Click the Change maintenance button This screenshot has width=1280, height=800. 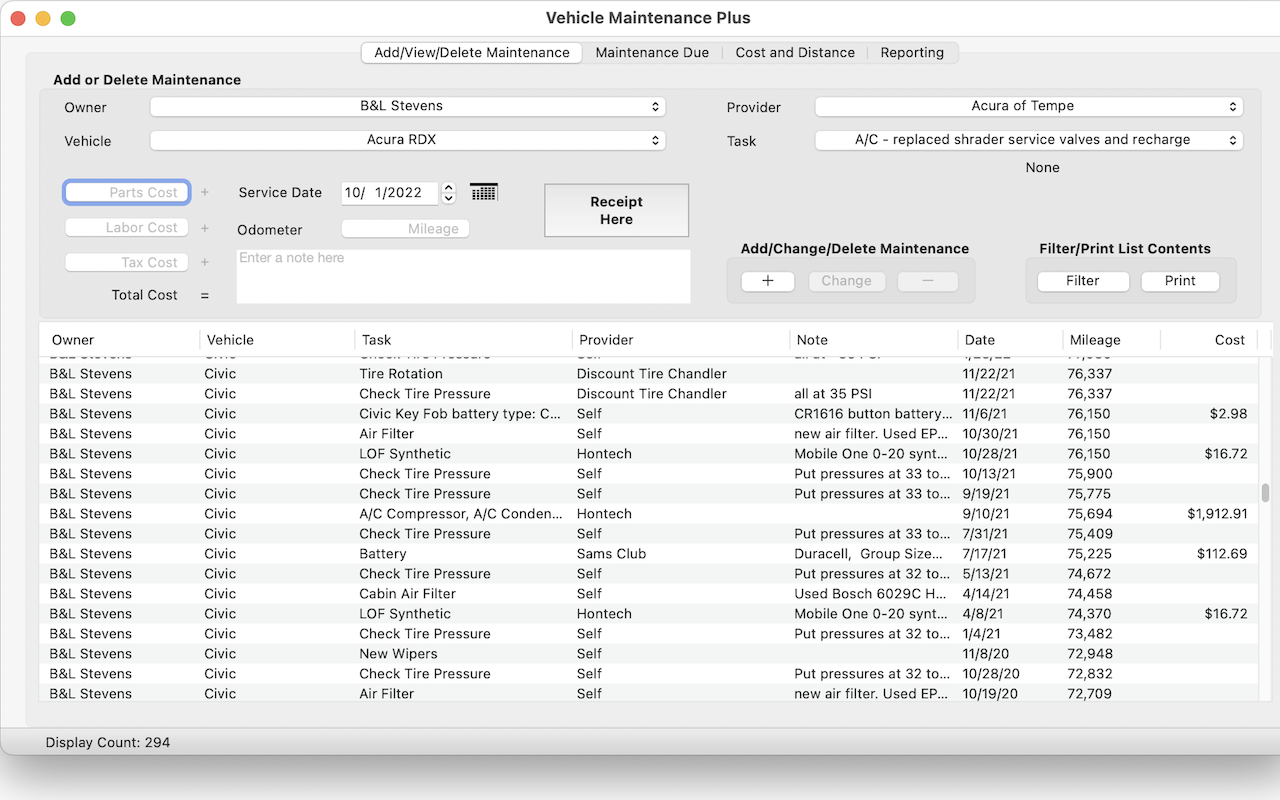846,281
